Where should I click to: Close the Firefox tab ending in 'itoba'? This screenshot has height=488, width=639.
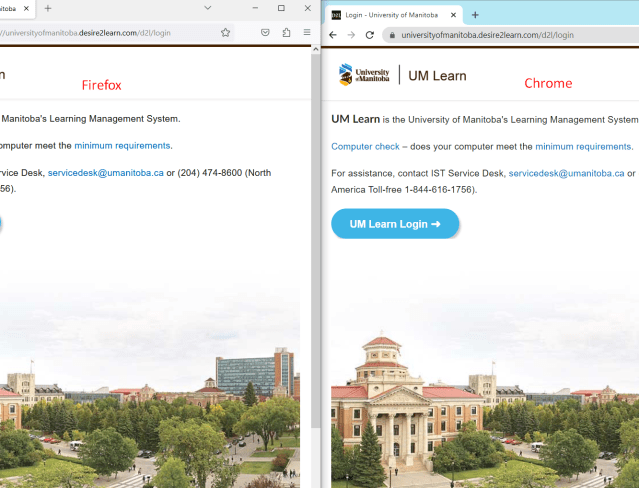tap(26, 8)
